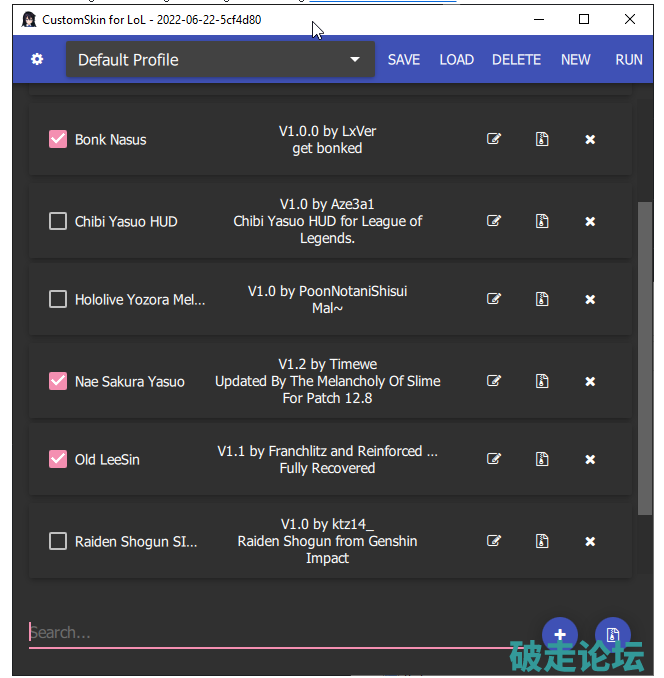Click the round plus button to add mod
The height and width of the screenshot is (678, 664).
(560, 634)
